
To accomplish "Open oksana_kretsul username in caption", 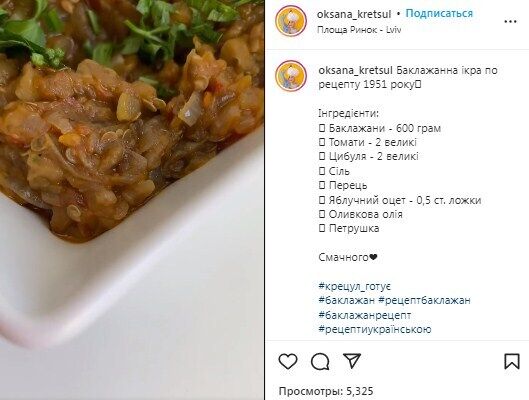I will [x=356, y=70].
